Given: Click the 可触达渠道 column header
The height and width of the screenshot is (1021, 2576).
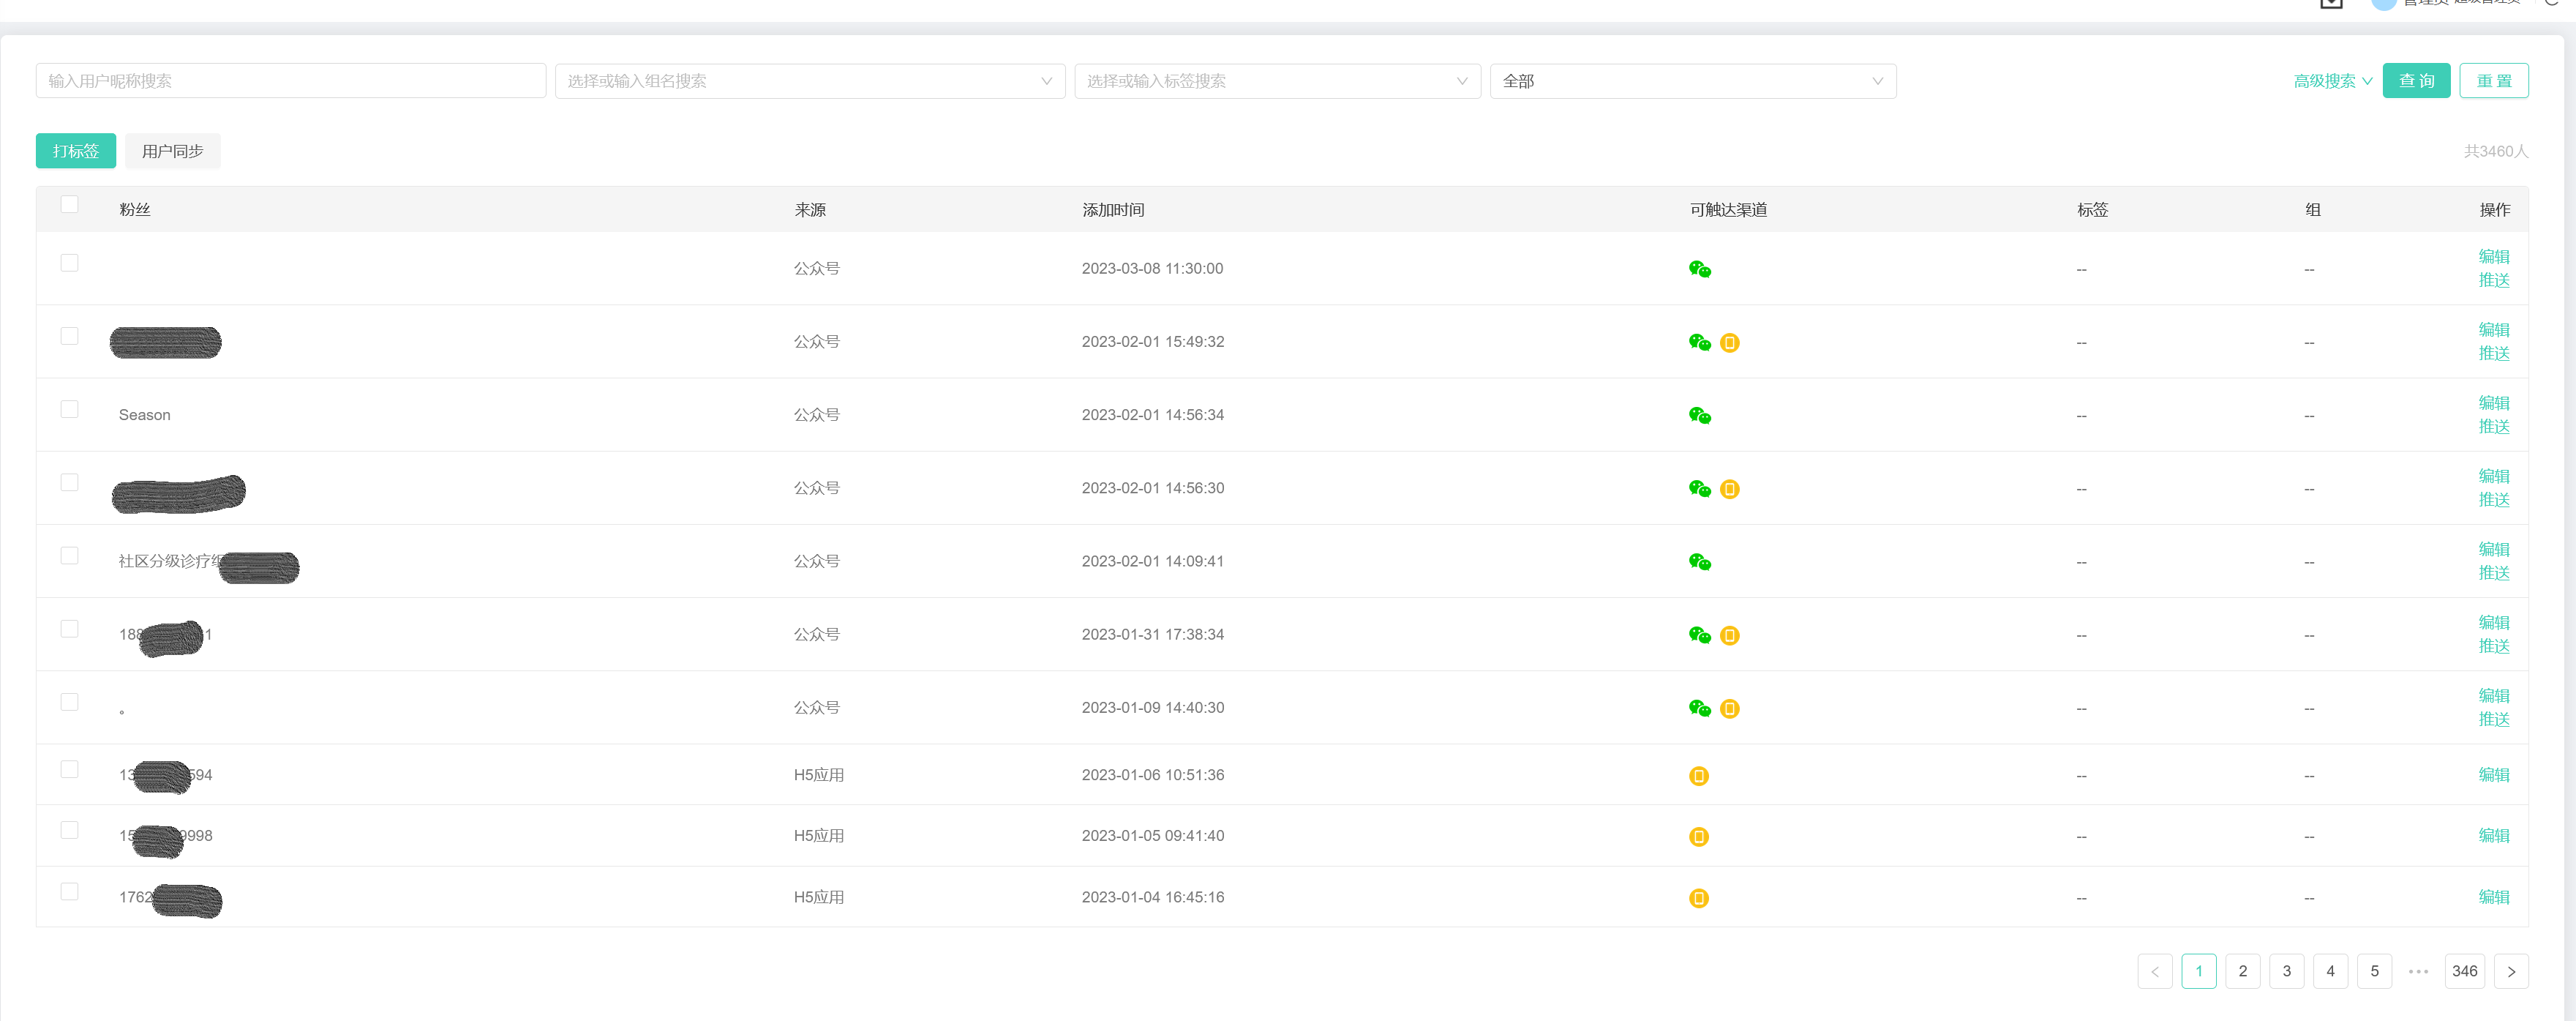Looking at the screenshot, I should [x=1728, y=210].
